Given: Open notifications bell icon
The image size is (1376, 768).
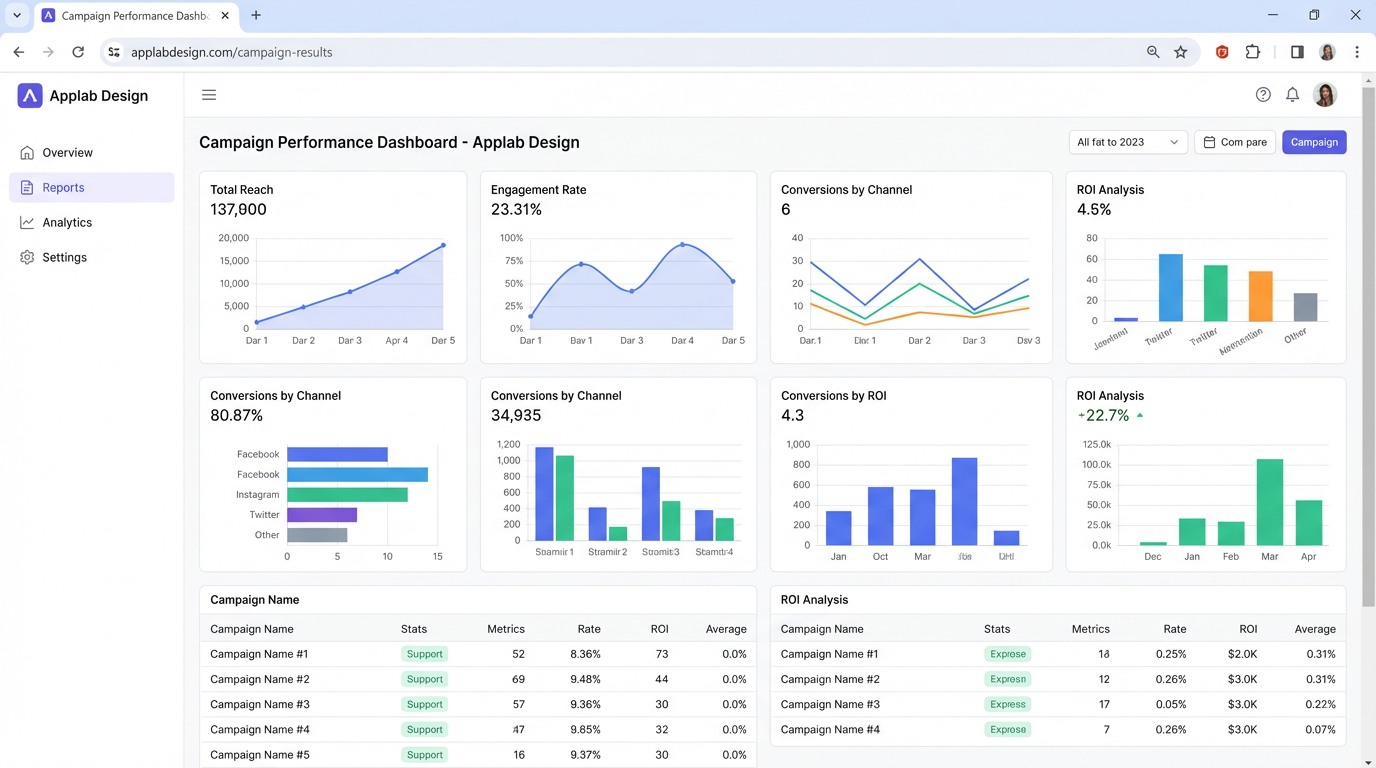Looking at the screenshot, I should pyautogui.click(x=1292, y=95).
